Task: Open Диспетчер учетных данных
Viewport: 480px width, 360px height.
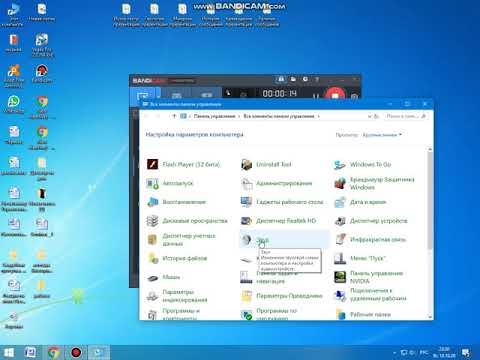Action: pyautogui.click(x=182, y=239)
